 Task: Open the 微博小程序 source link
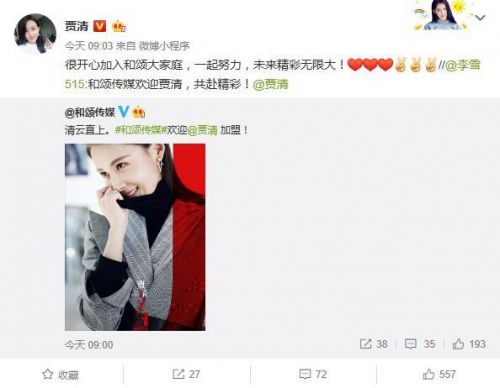coord(164,46)
